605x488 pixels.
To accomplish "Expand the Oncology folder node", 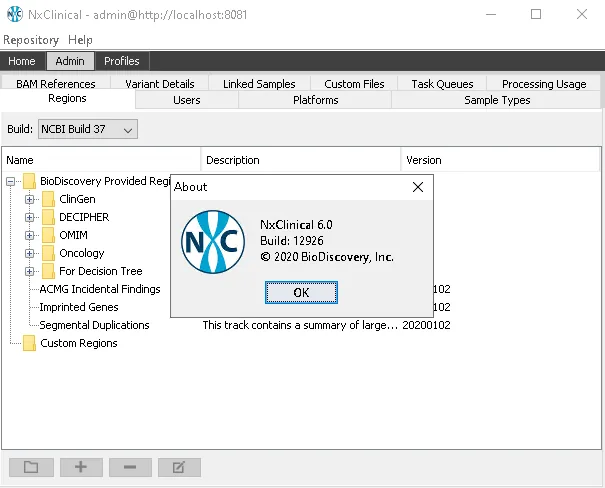I will click(29, 253).
